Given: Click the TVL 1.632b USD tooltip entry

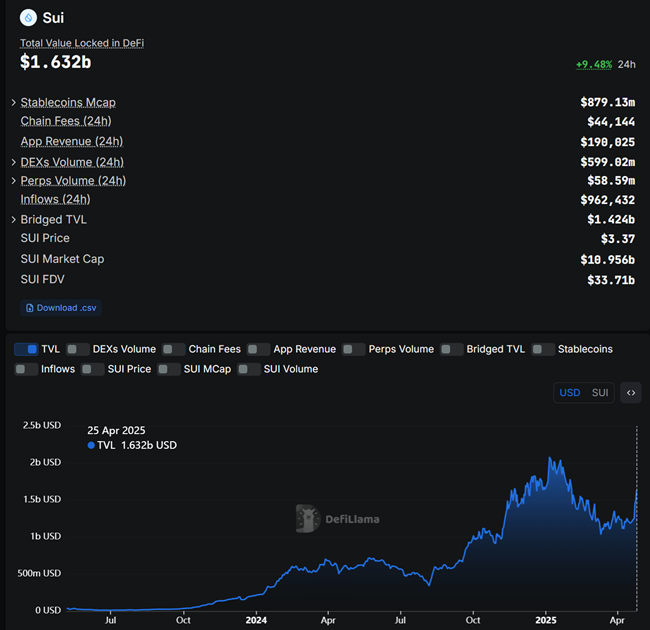Looking at the screenshot, I should click(132, 446).
